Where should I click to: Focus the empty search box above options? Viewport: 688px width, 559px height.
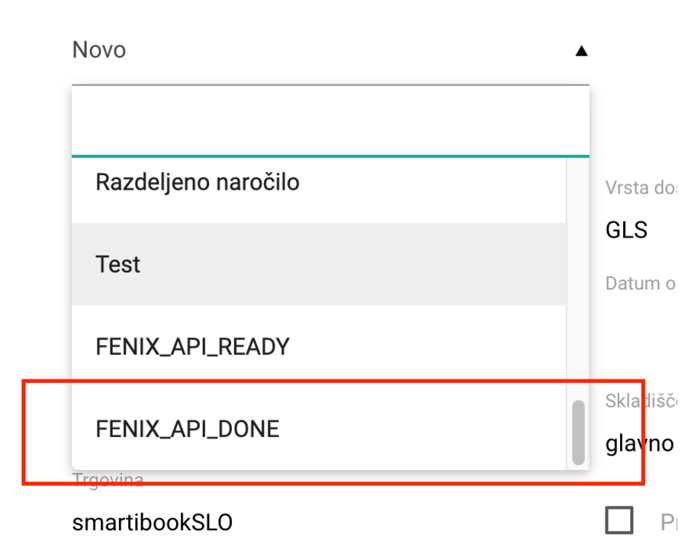[330, 121]
